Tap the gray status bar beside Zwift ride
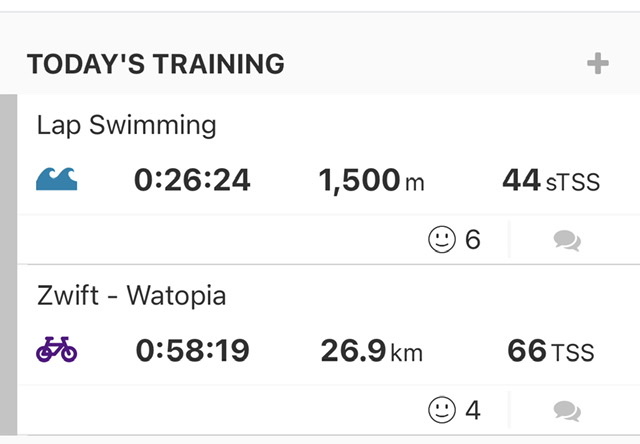This screenshot has height=444, width=640. pos(9,350)
